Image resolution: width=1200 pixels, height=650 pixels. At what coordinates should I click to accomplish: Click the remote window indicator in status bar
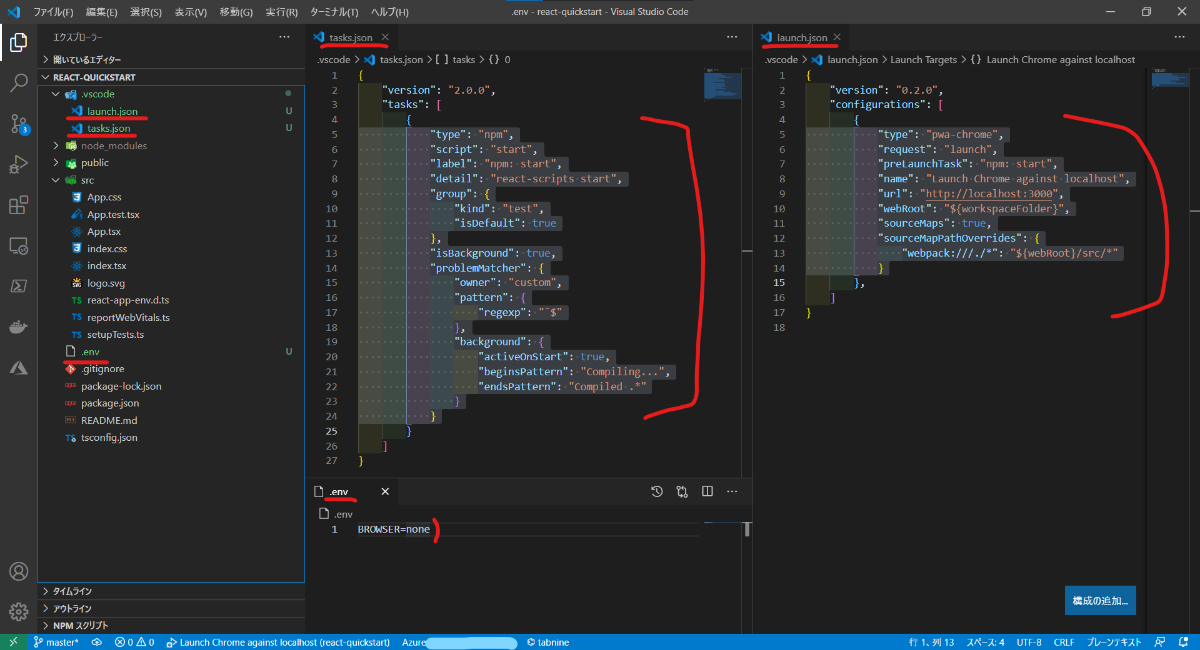click(12, 642)
